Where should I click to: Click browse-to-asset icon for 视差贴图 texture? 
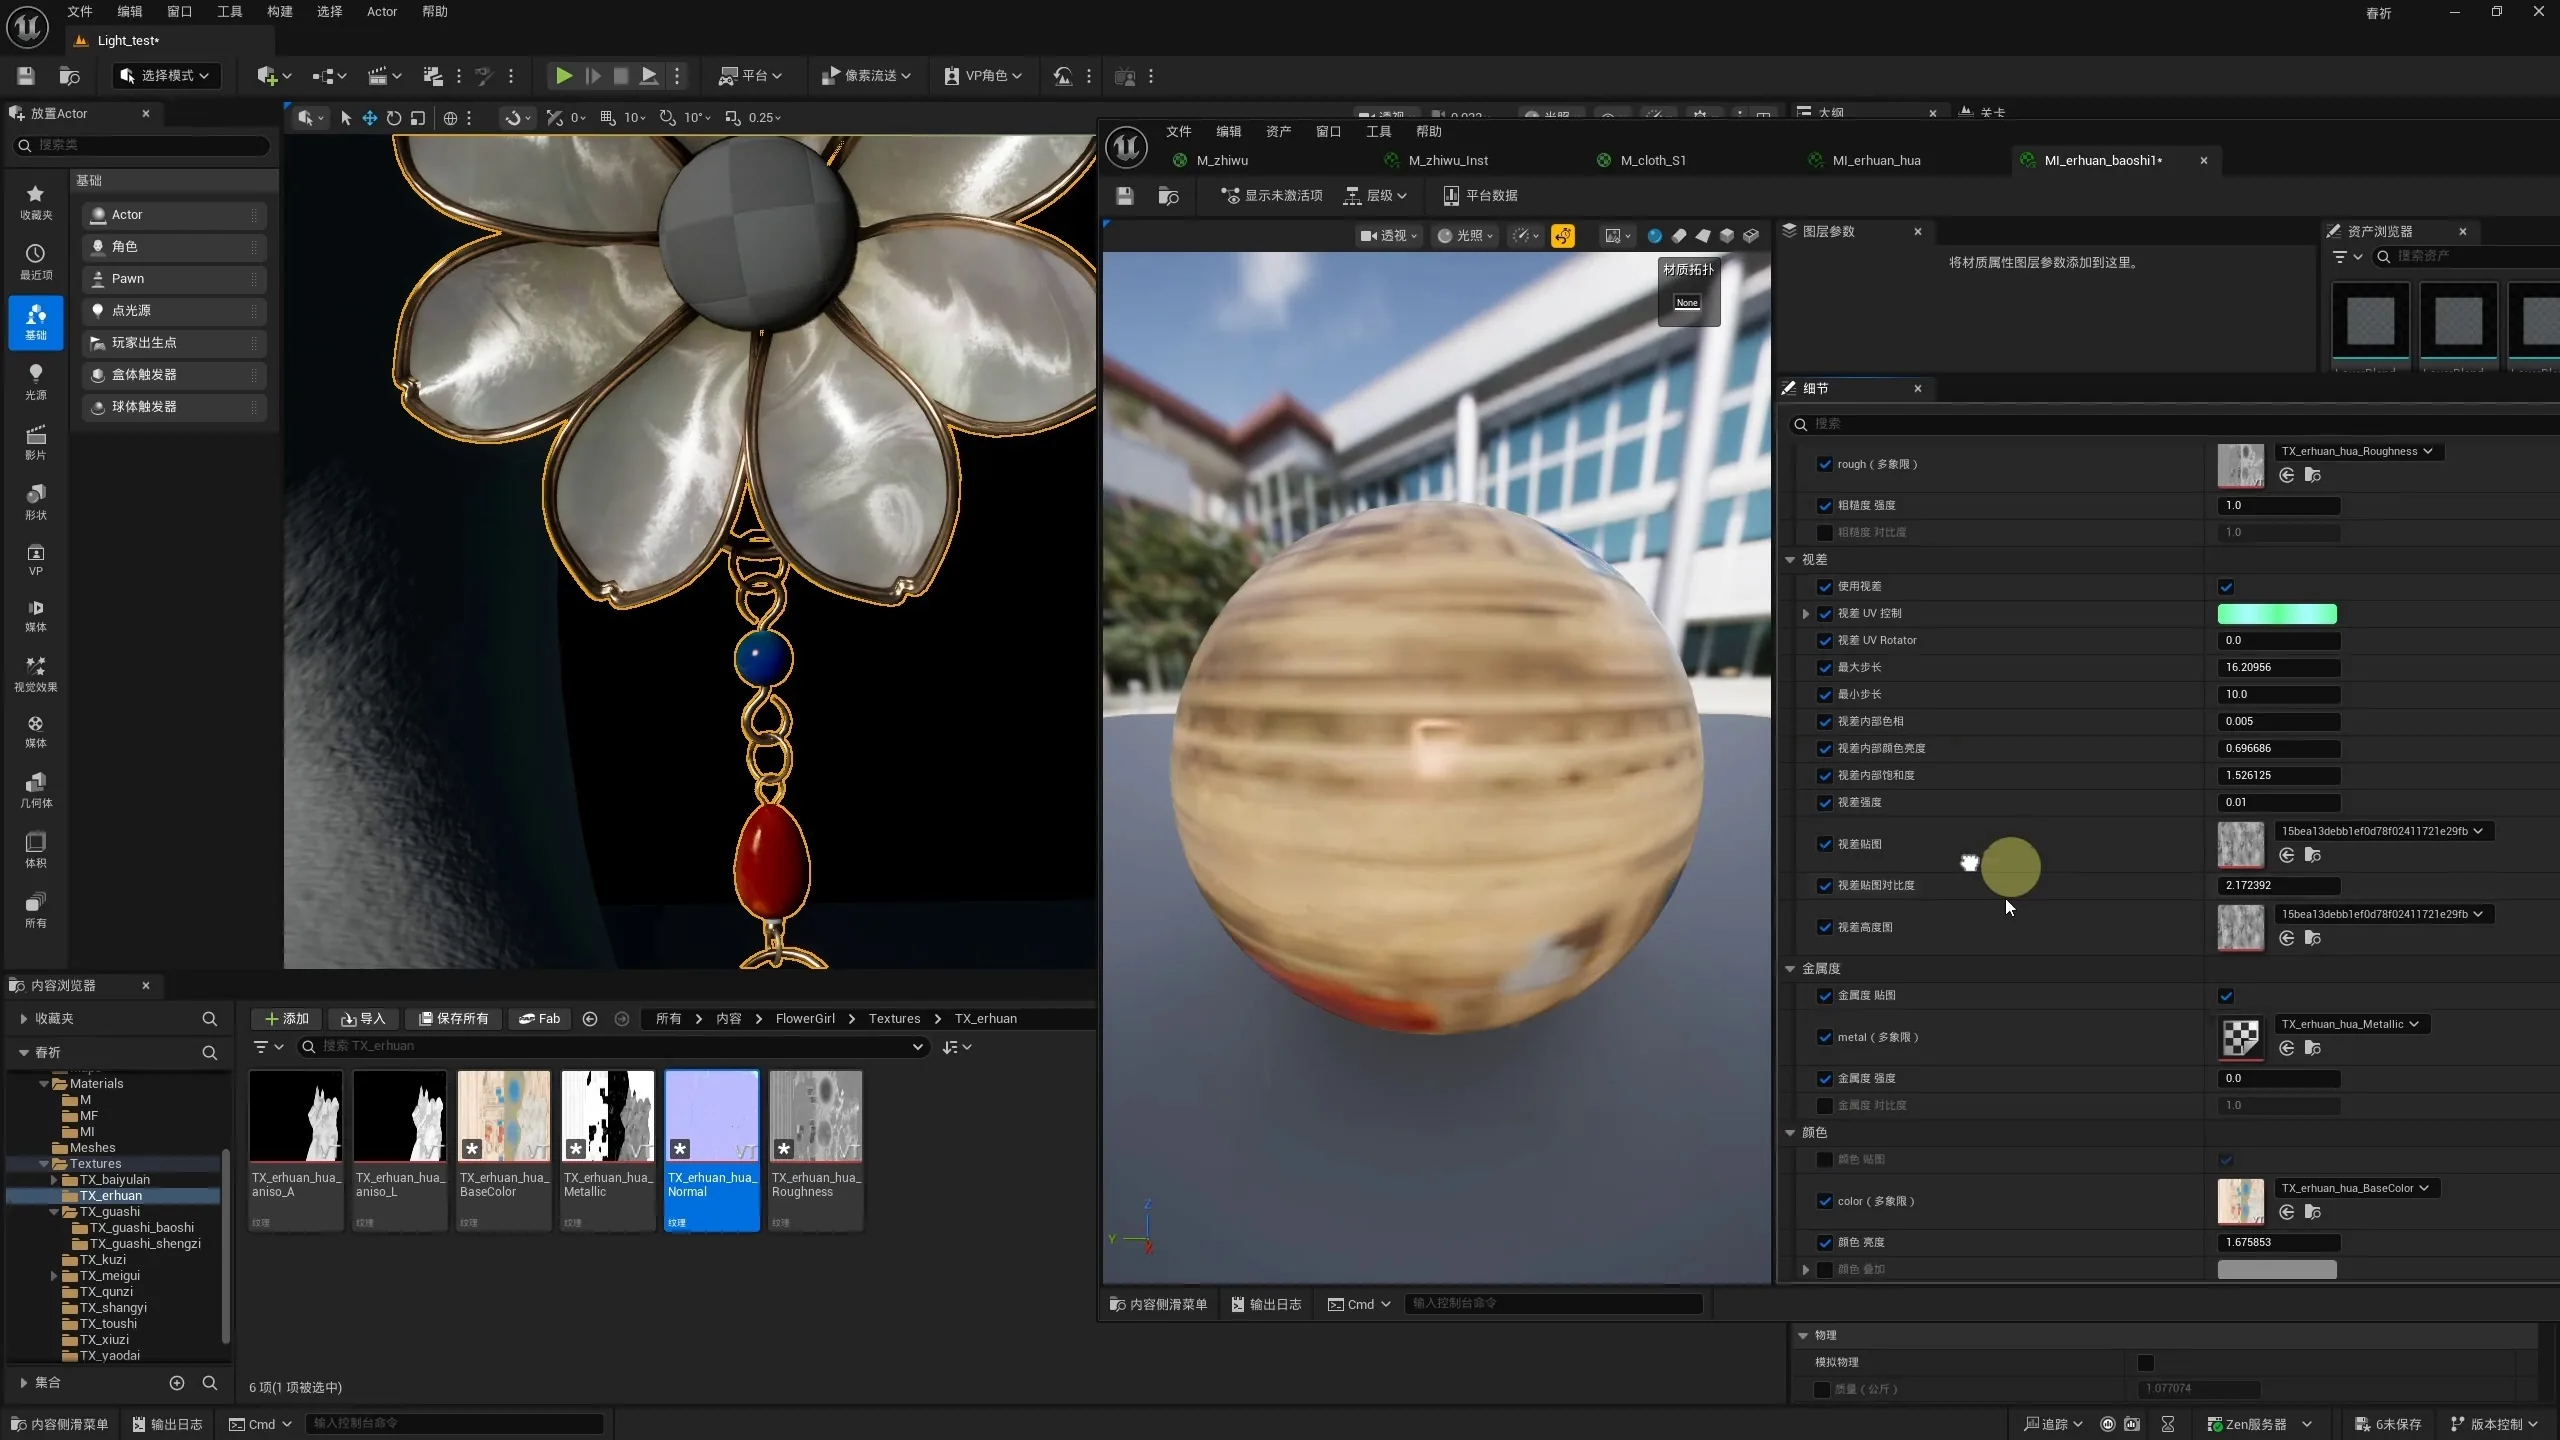[2313, 855]
